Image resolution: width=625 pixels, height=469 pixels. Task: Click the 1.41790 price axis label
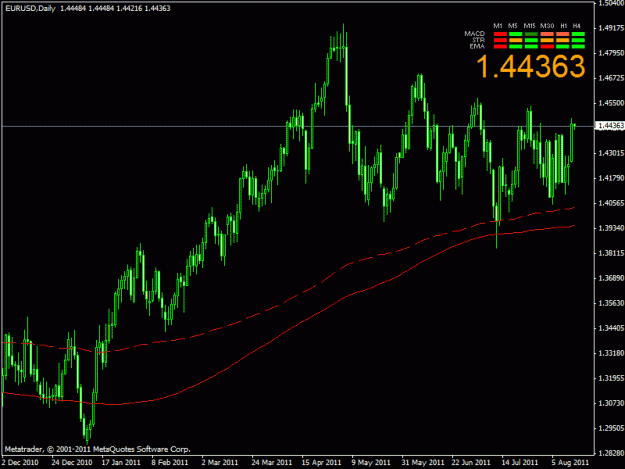click(x=611, y=178)
